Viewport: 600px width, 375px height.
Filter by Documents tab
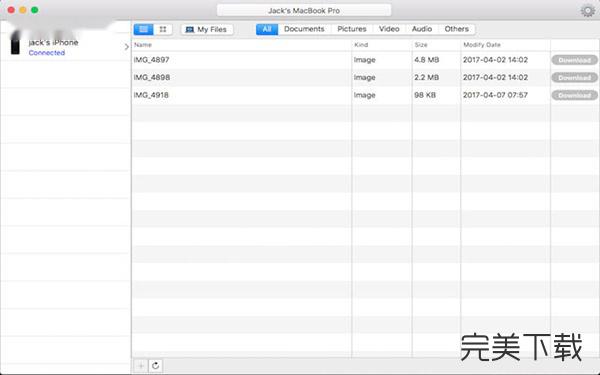tap(304, 29)
